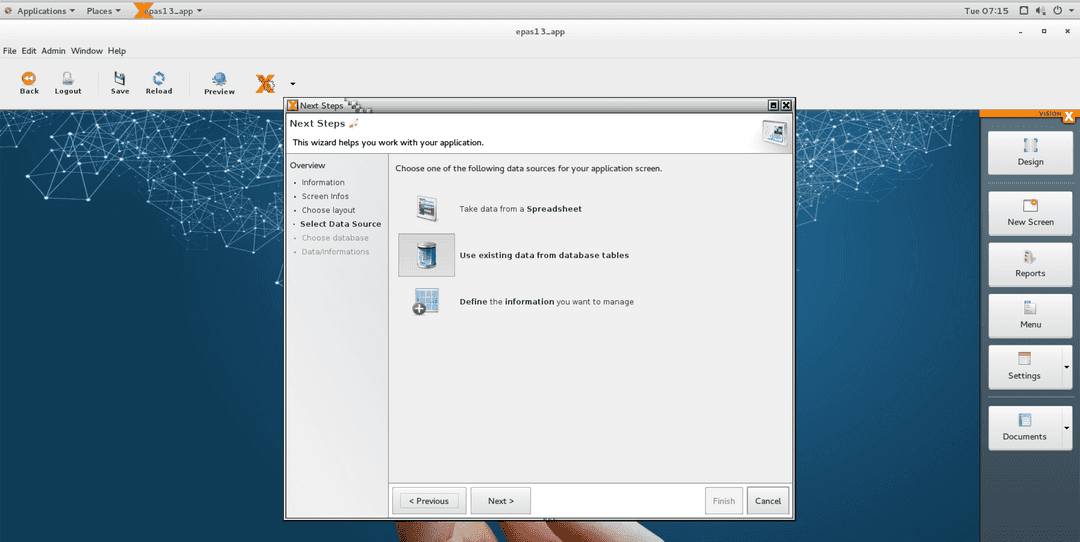Open the Admin menu

pos(53,51)
